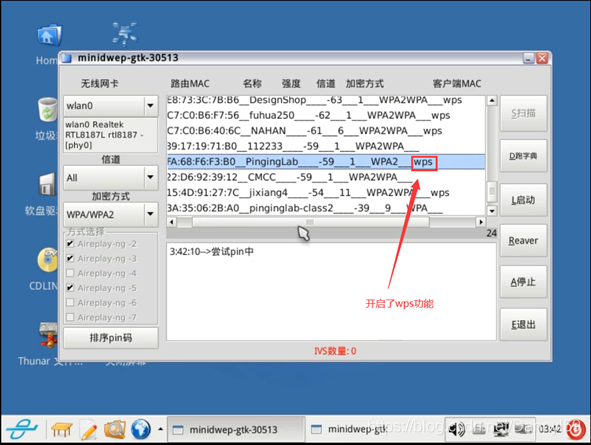Select the DesignShop network row

point(326,100)
